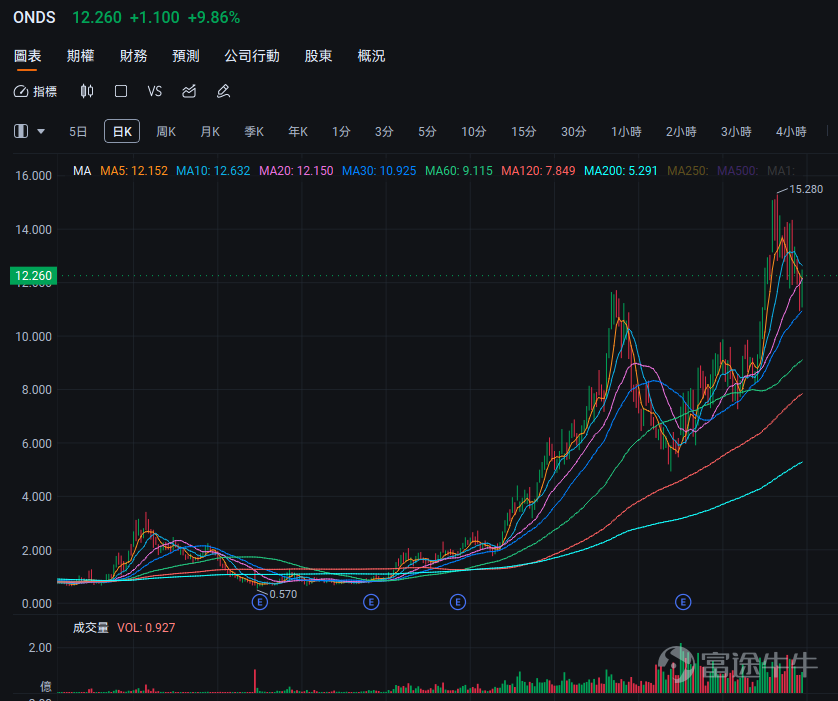Click VOL: 0.927 volume value
Screen dimensions: 838x701
pos(146,628)
